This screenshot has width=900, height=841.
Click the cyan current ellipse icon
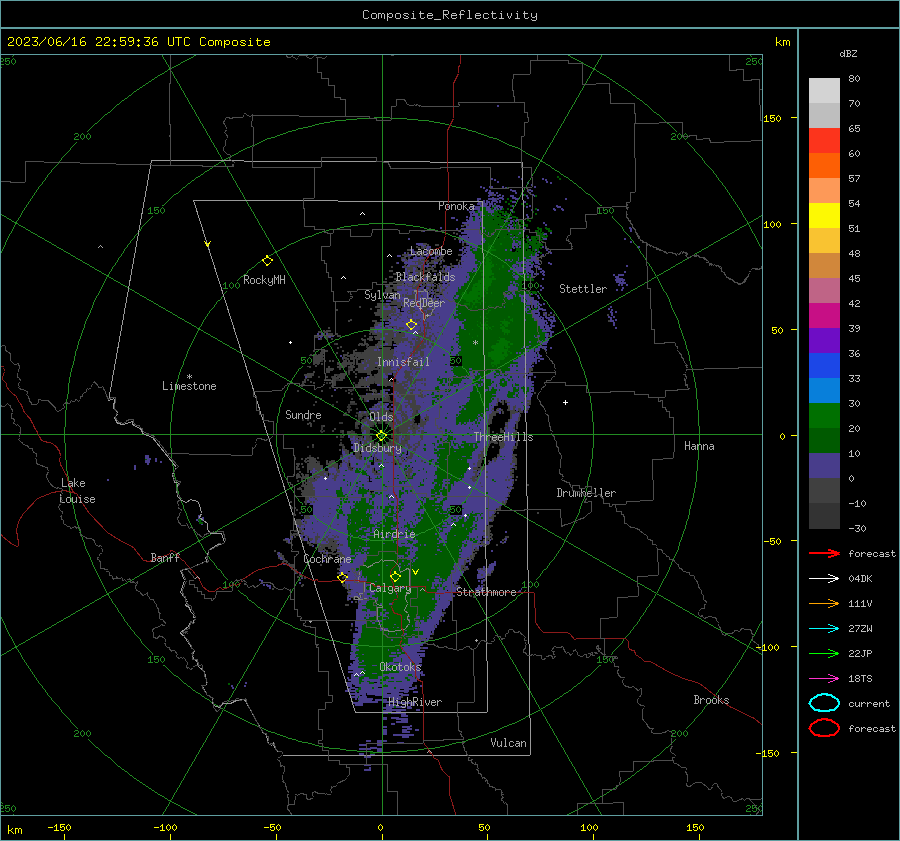824,703
